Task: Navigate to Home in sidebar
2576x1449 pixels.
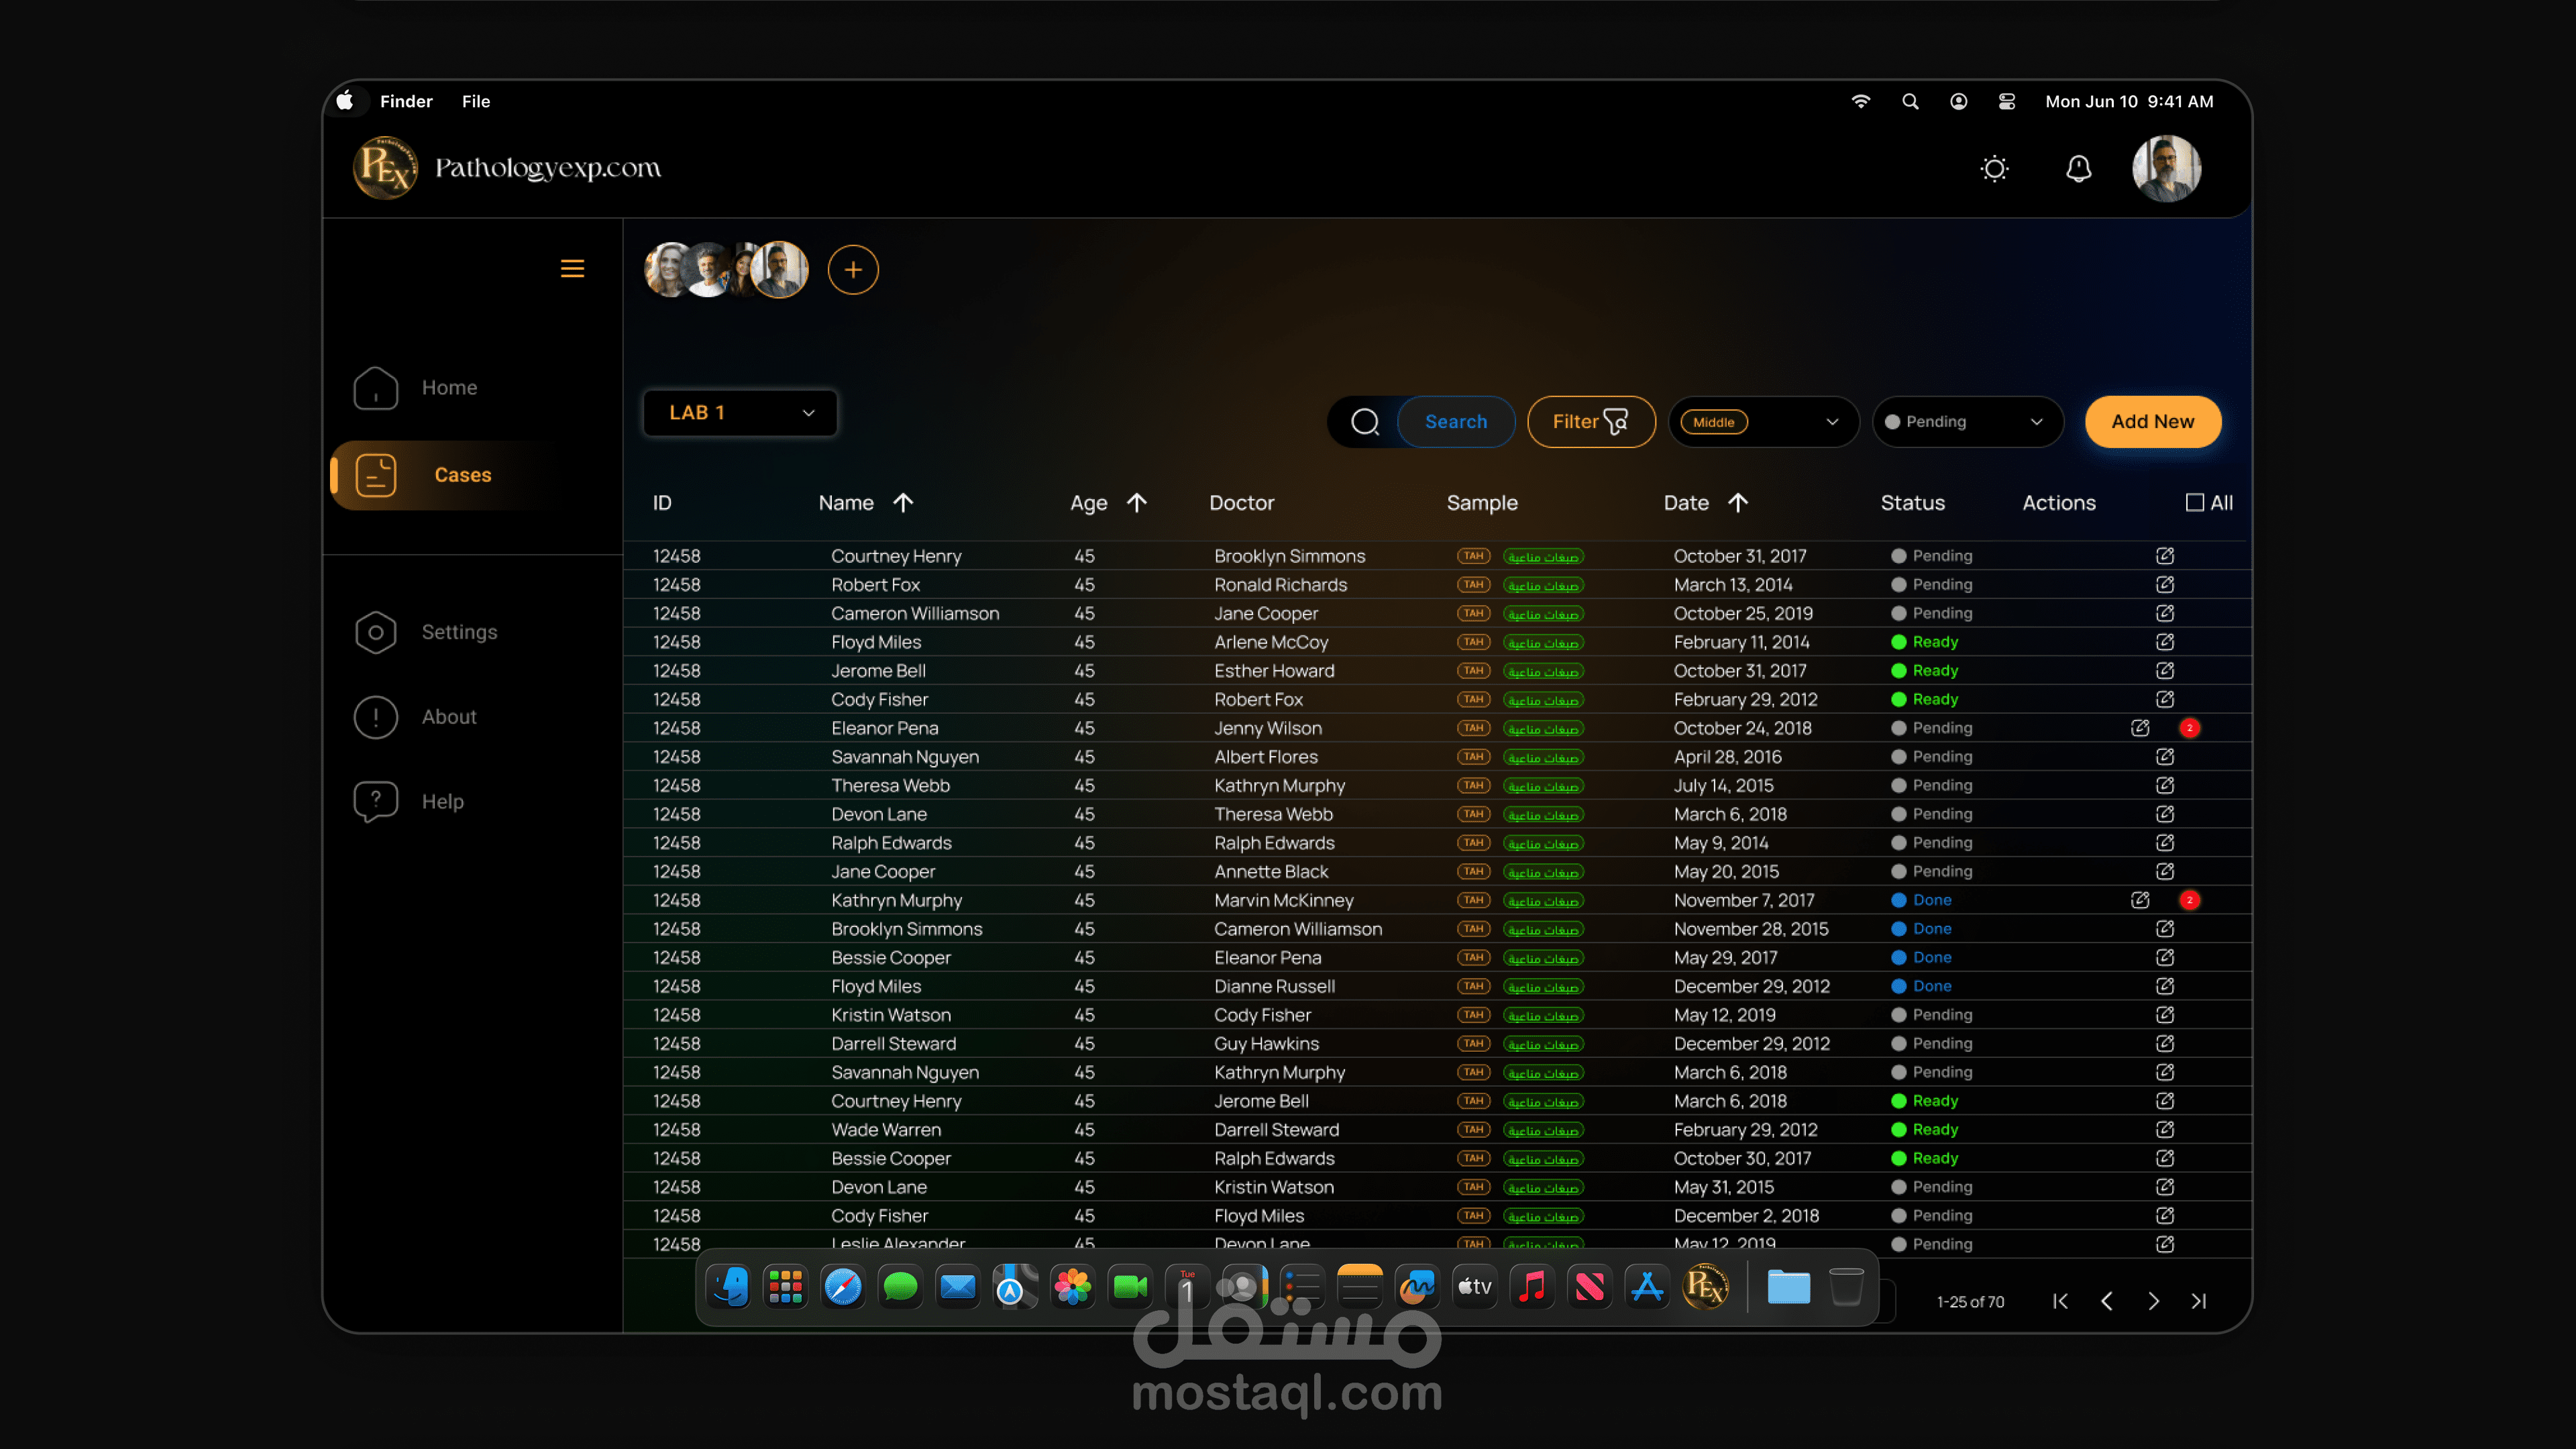Action: 449,388
